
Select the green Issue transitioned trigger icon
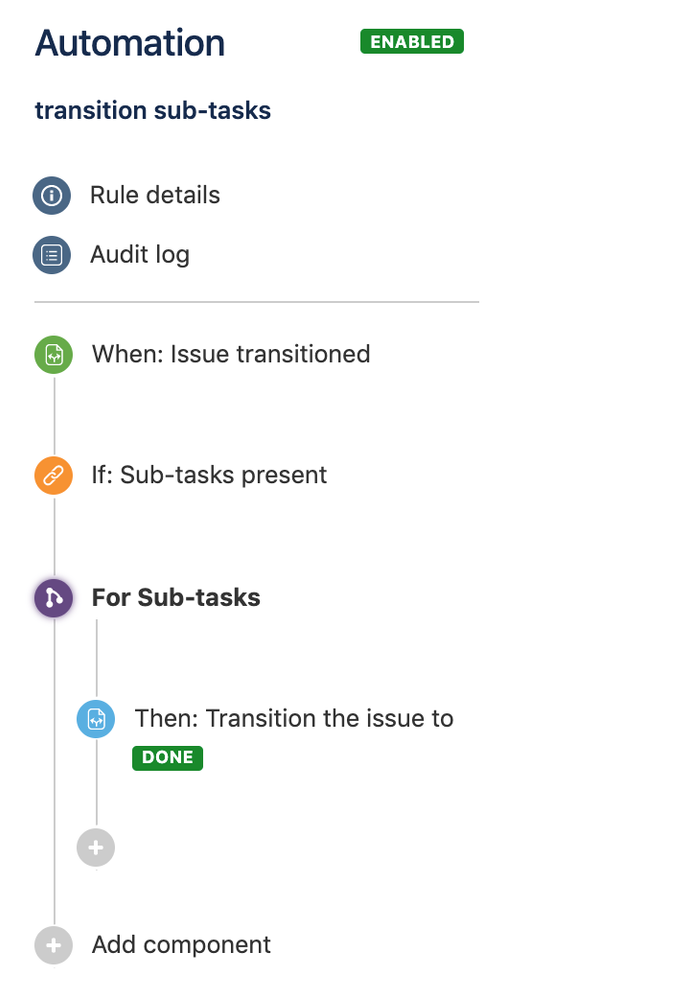pos(53,354)
